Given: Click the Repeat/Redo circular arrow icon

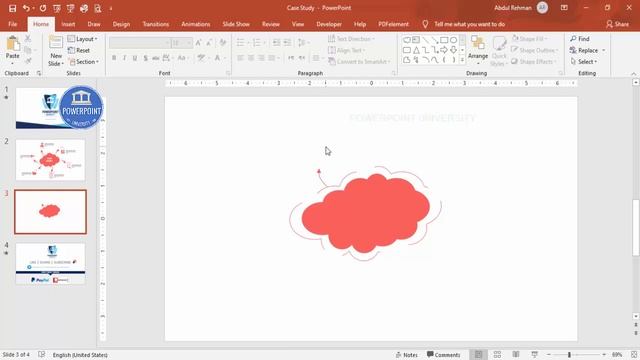Looking at the screenshot, I should pyautogui.click(x=43, y=8).
